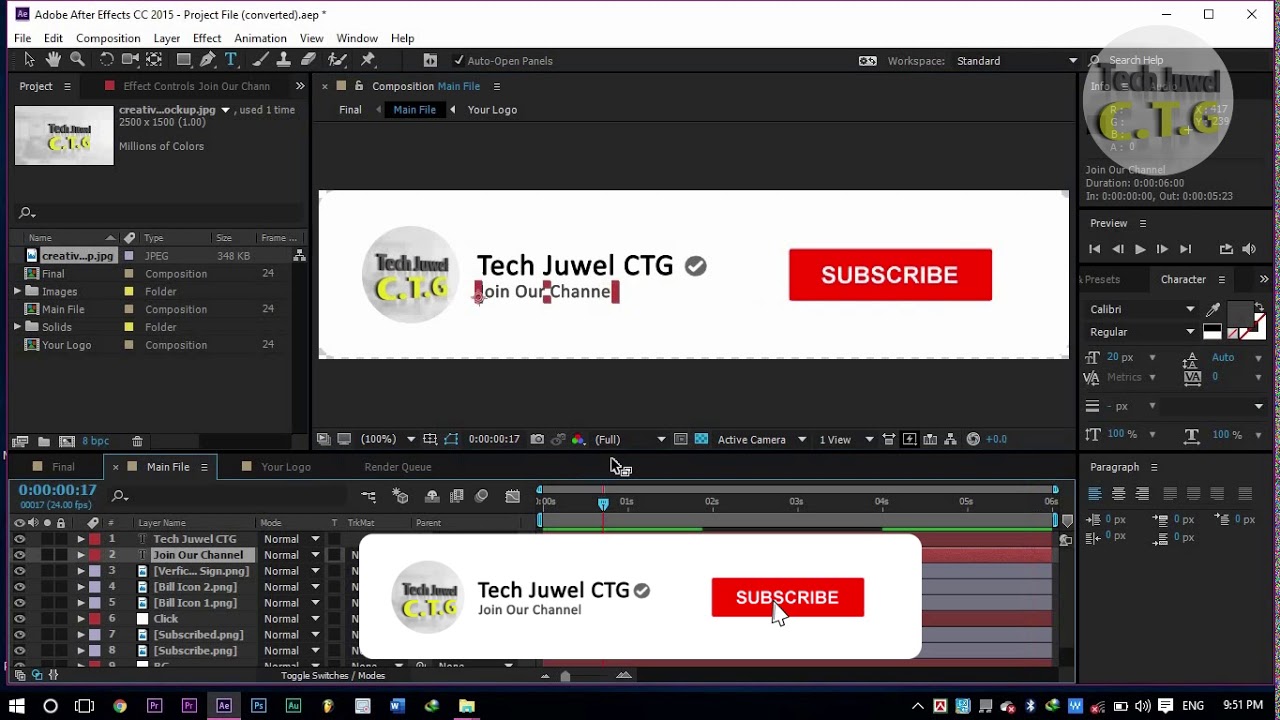The image size is (1280, 720).
Task: Select the Zoom magnifier tool
Action: pos(77,60)
